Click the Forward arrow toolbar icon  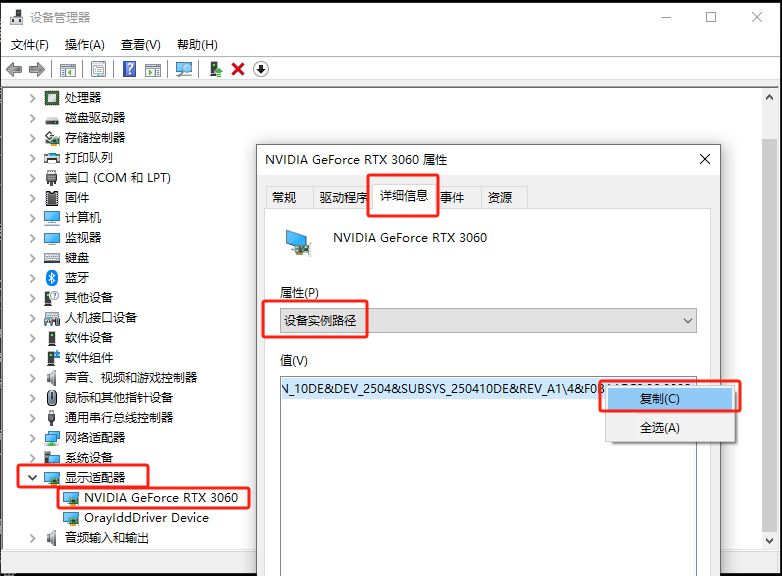[37, 69]
